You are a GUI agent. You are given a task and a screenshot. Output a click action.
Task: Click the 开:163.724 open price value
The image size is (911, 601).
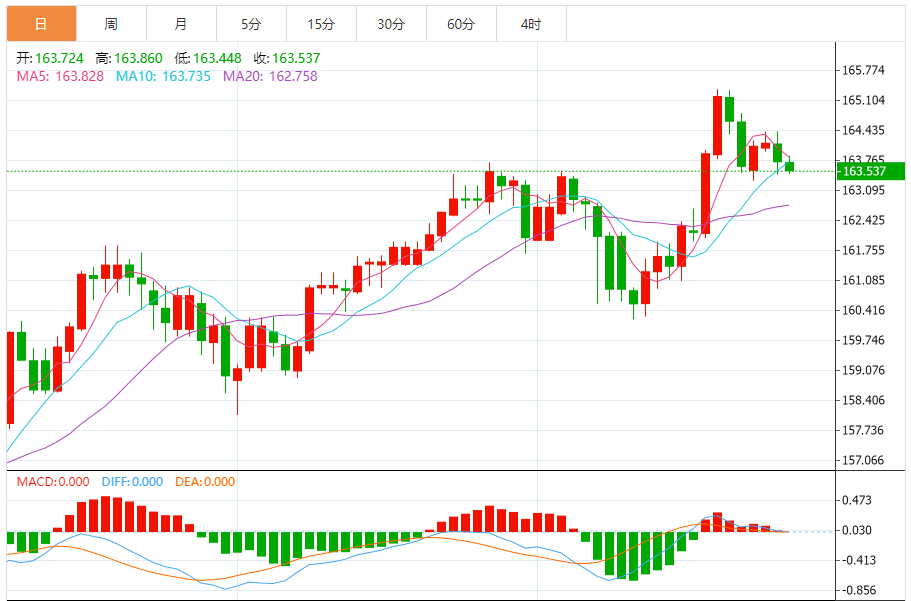50,58
